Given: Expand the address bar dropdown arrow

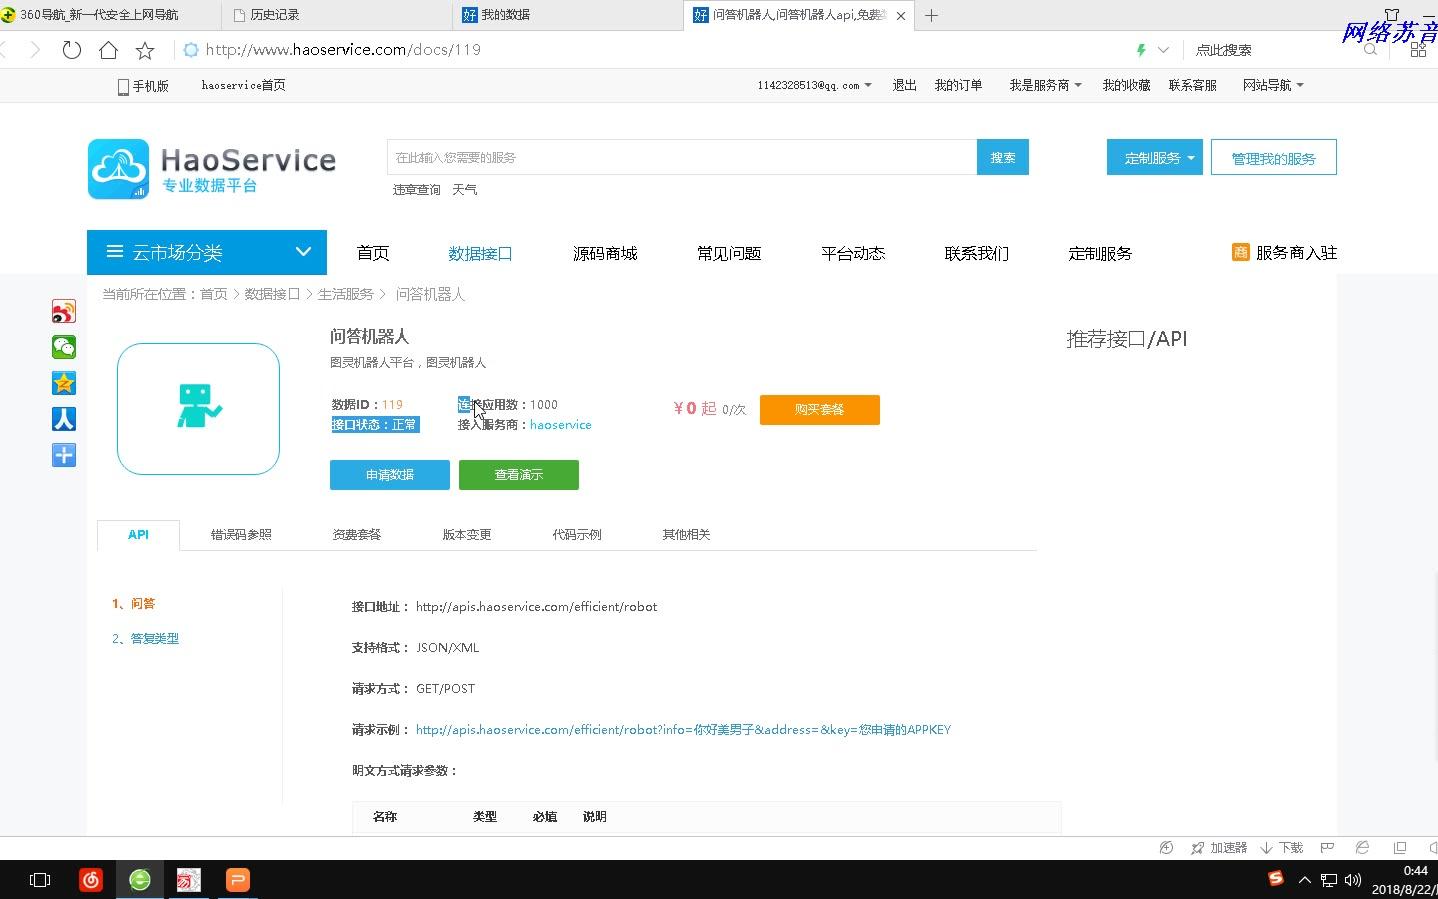Looking at the screenshot, I should [x=1163, y=49].
